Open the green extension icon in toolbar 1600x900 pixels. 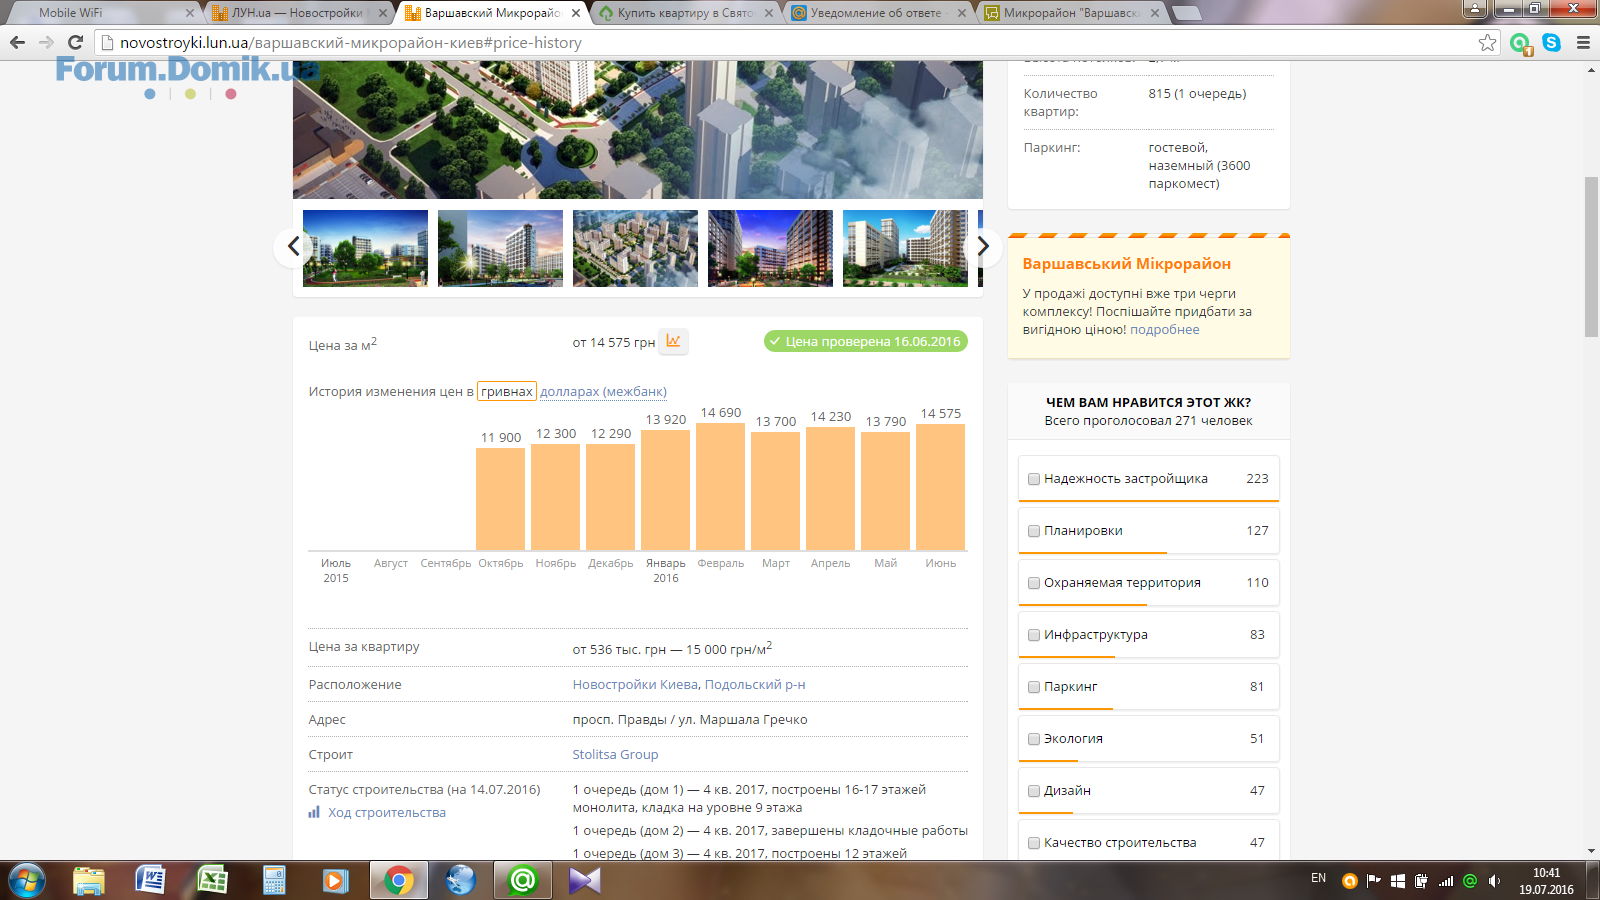[x=1521, y=43]
